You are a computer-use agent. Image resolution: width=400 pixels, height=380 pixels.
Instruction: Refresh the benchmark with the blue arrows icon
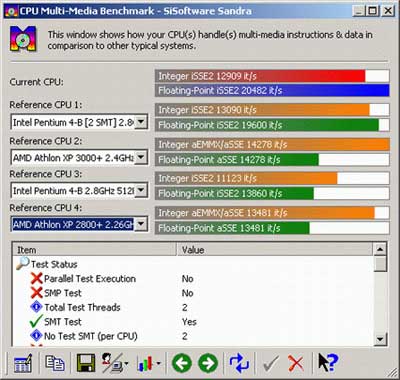point(239,363)
